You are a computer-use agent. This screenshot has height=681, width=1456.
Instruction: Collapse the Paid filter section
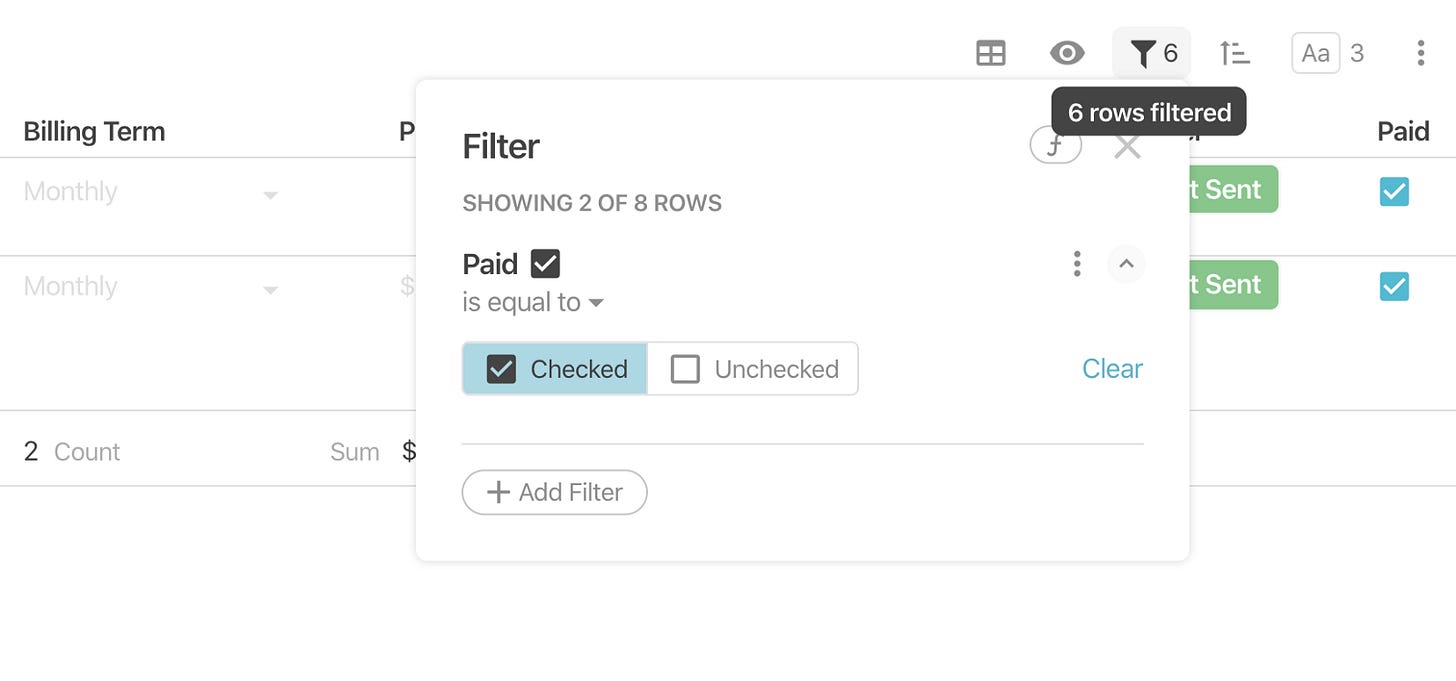click(1126, 264)
